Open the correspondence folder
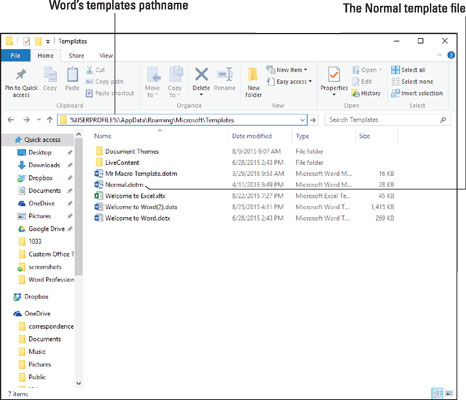Viewport: 466px width, 400px height. (46, 327)
